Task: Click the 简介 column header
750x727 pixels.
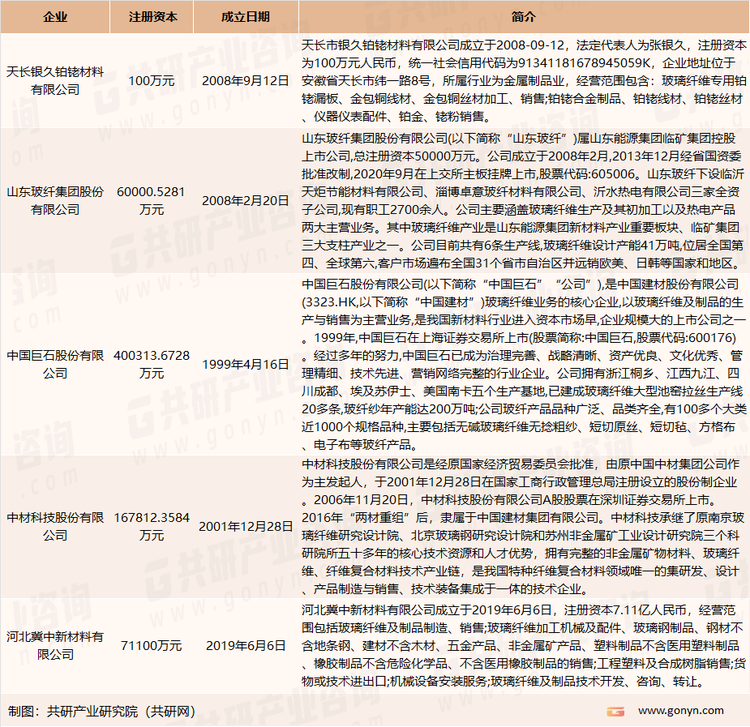Action: pyautogui.click(x=524, y=17)
